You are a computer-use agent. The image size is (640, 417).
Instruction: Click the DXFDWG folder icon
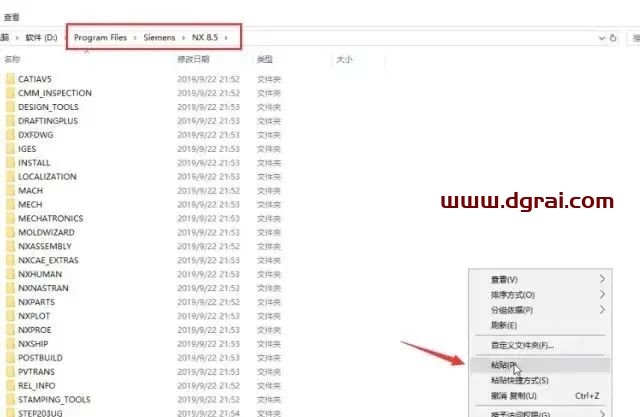point(11,135)
